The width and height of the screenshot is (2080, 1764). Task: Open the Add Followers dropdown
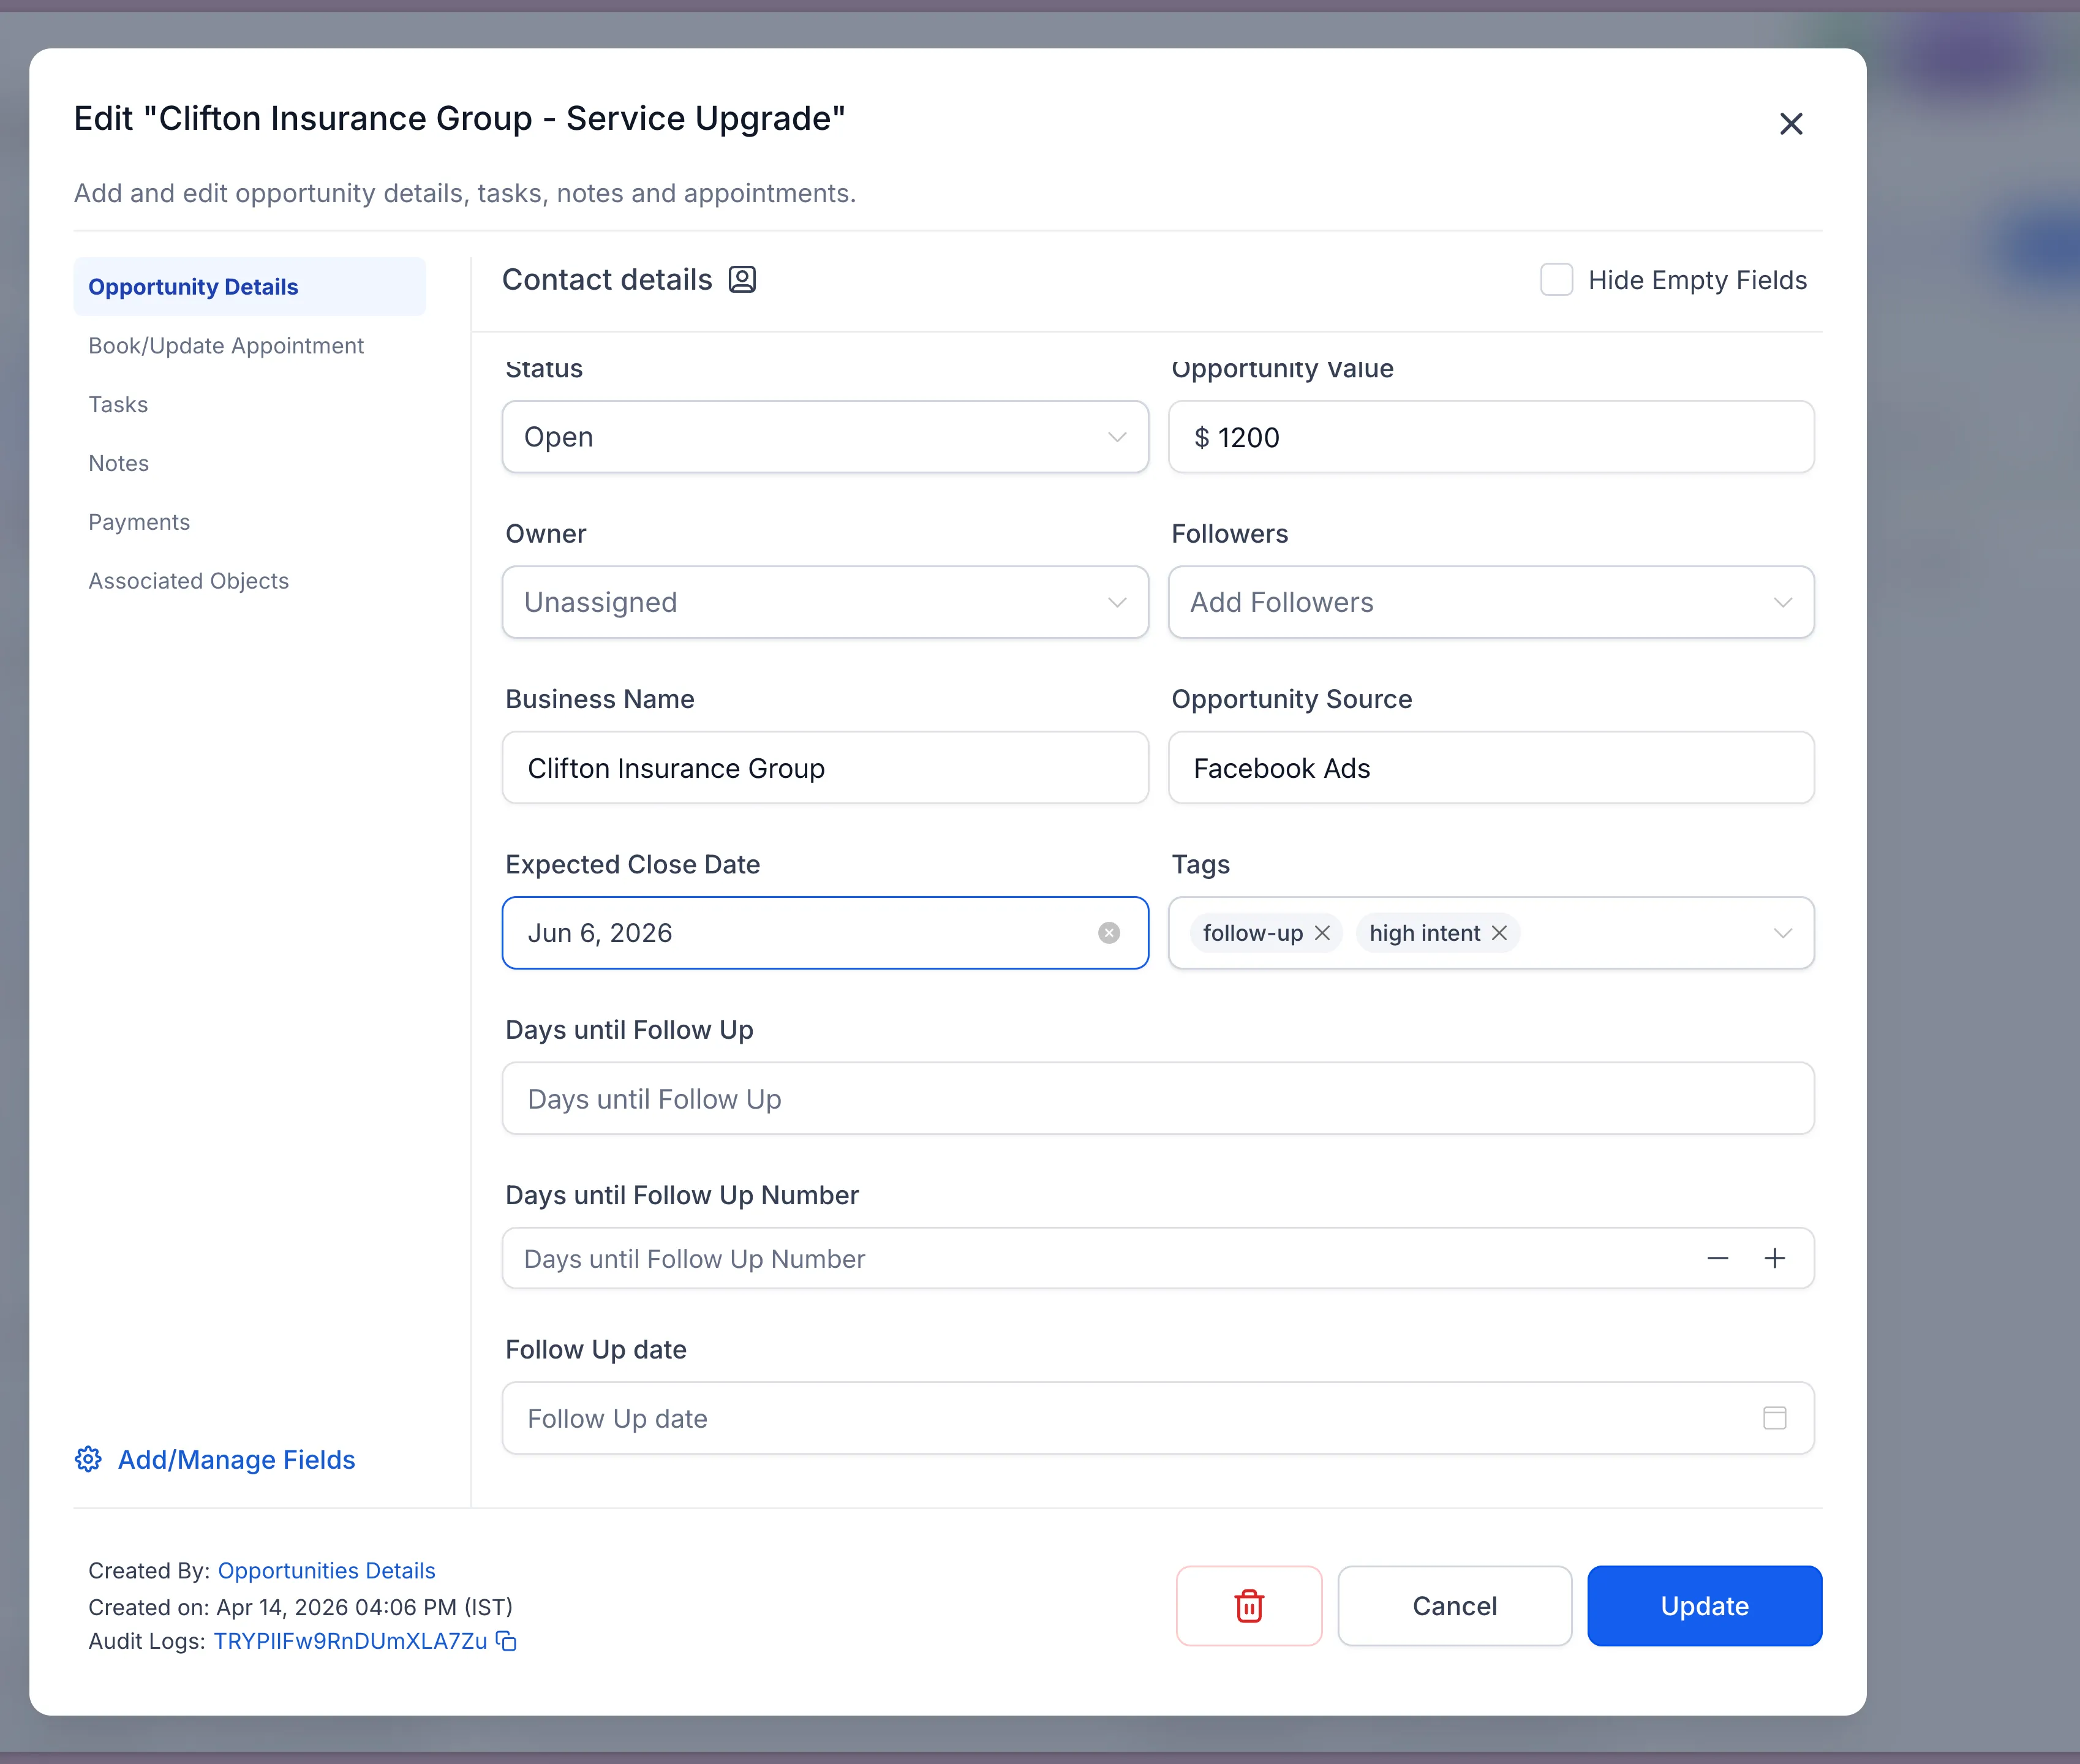click(1490, 602)
